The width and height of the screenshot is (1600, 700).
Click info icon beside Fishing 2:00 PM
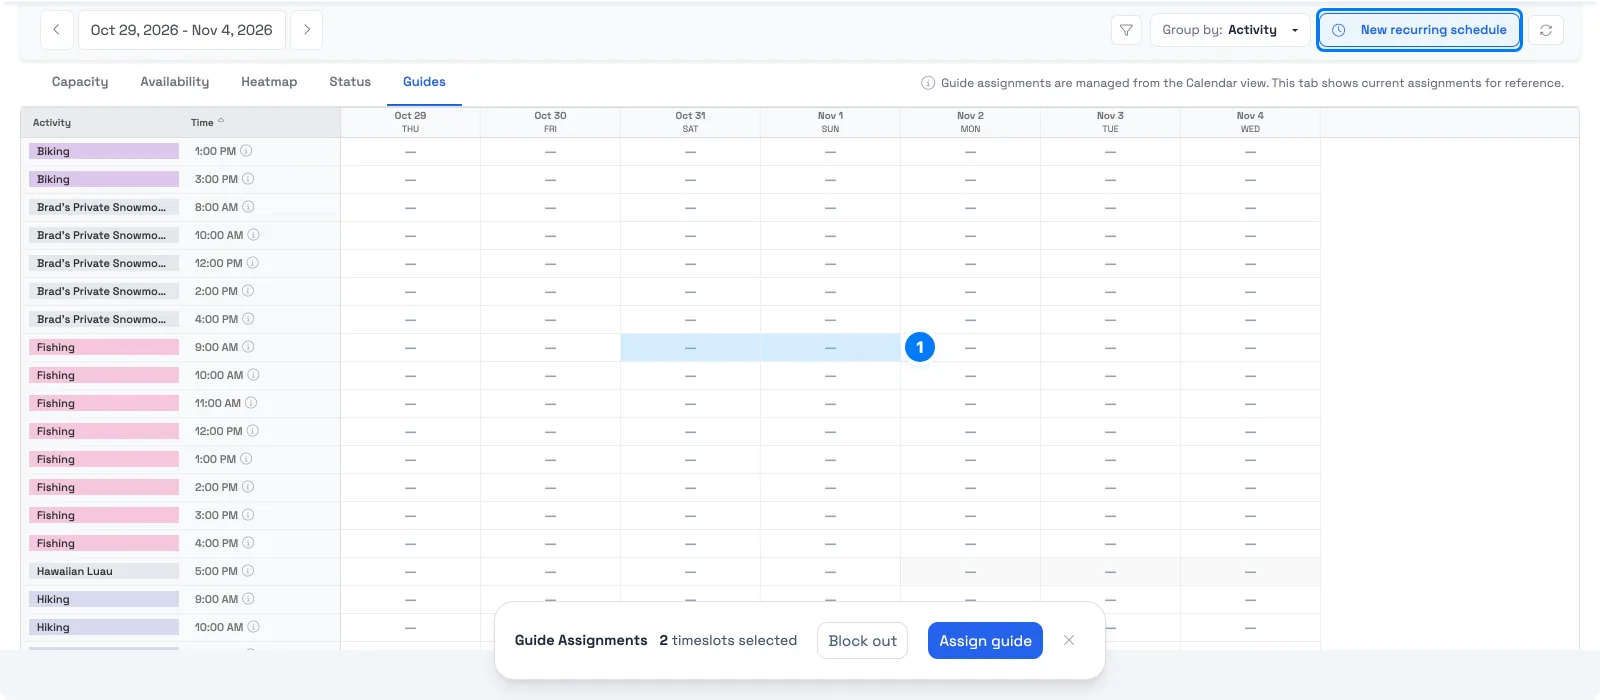click(248, 487)
